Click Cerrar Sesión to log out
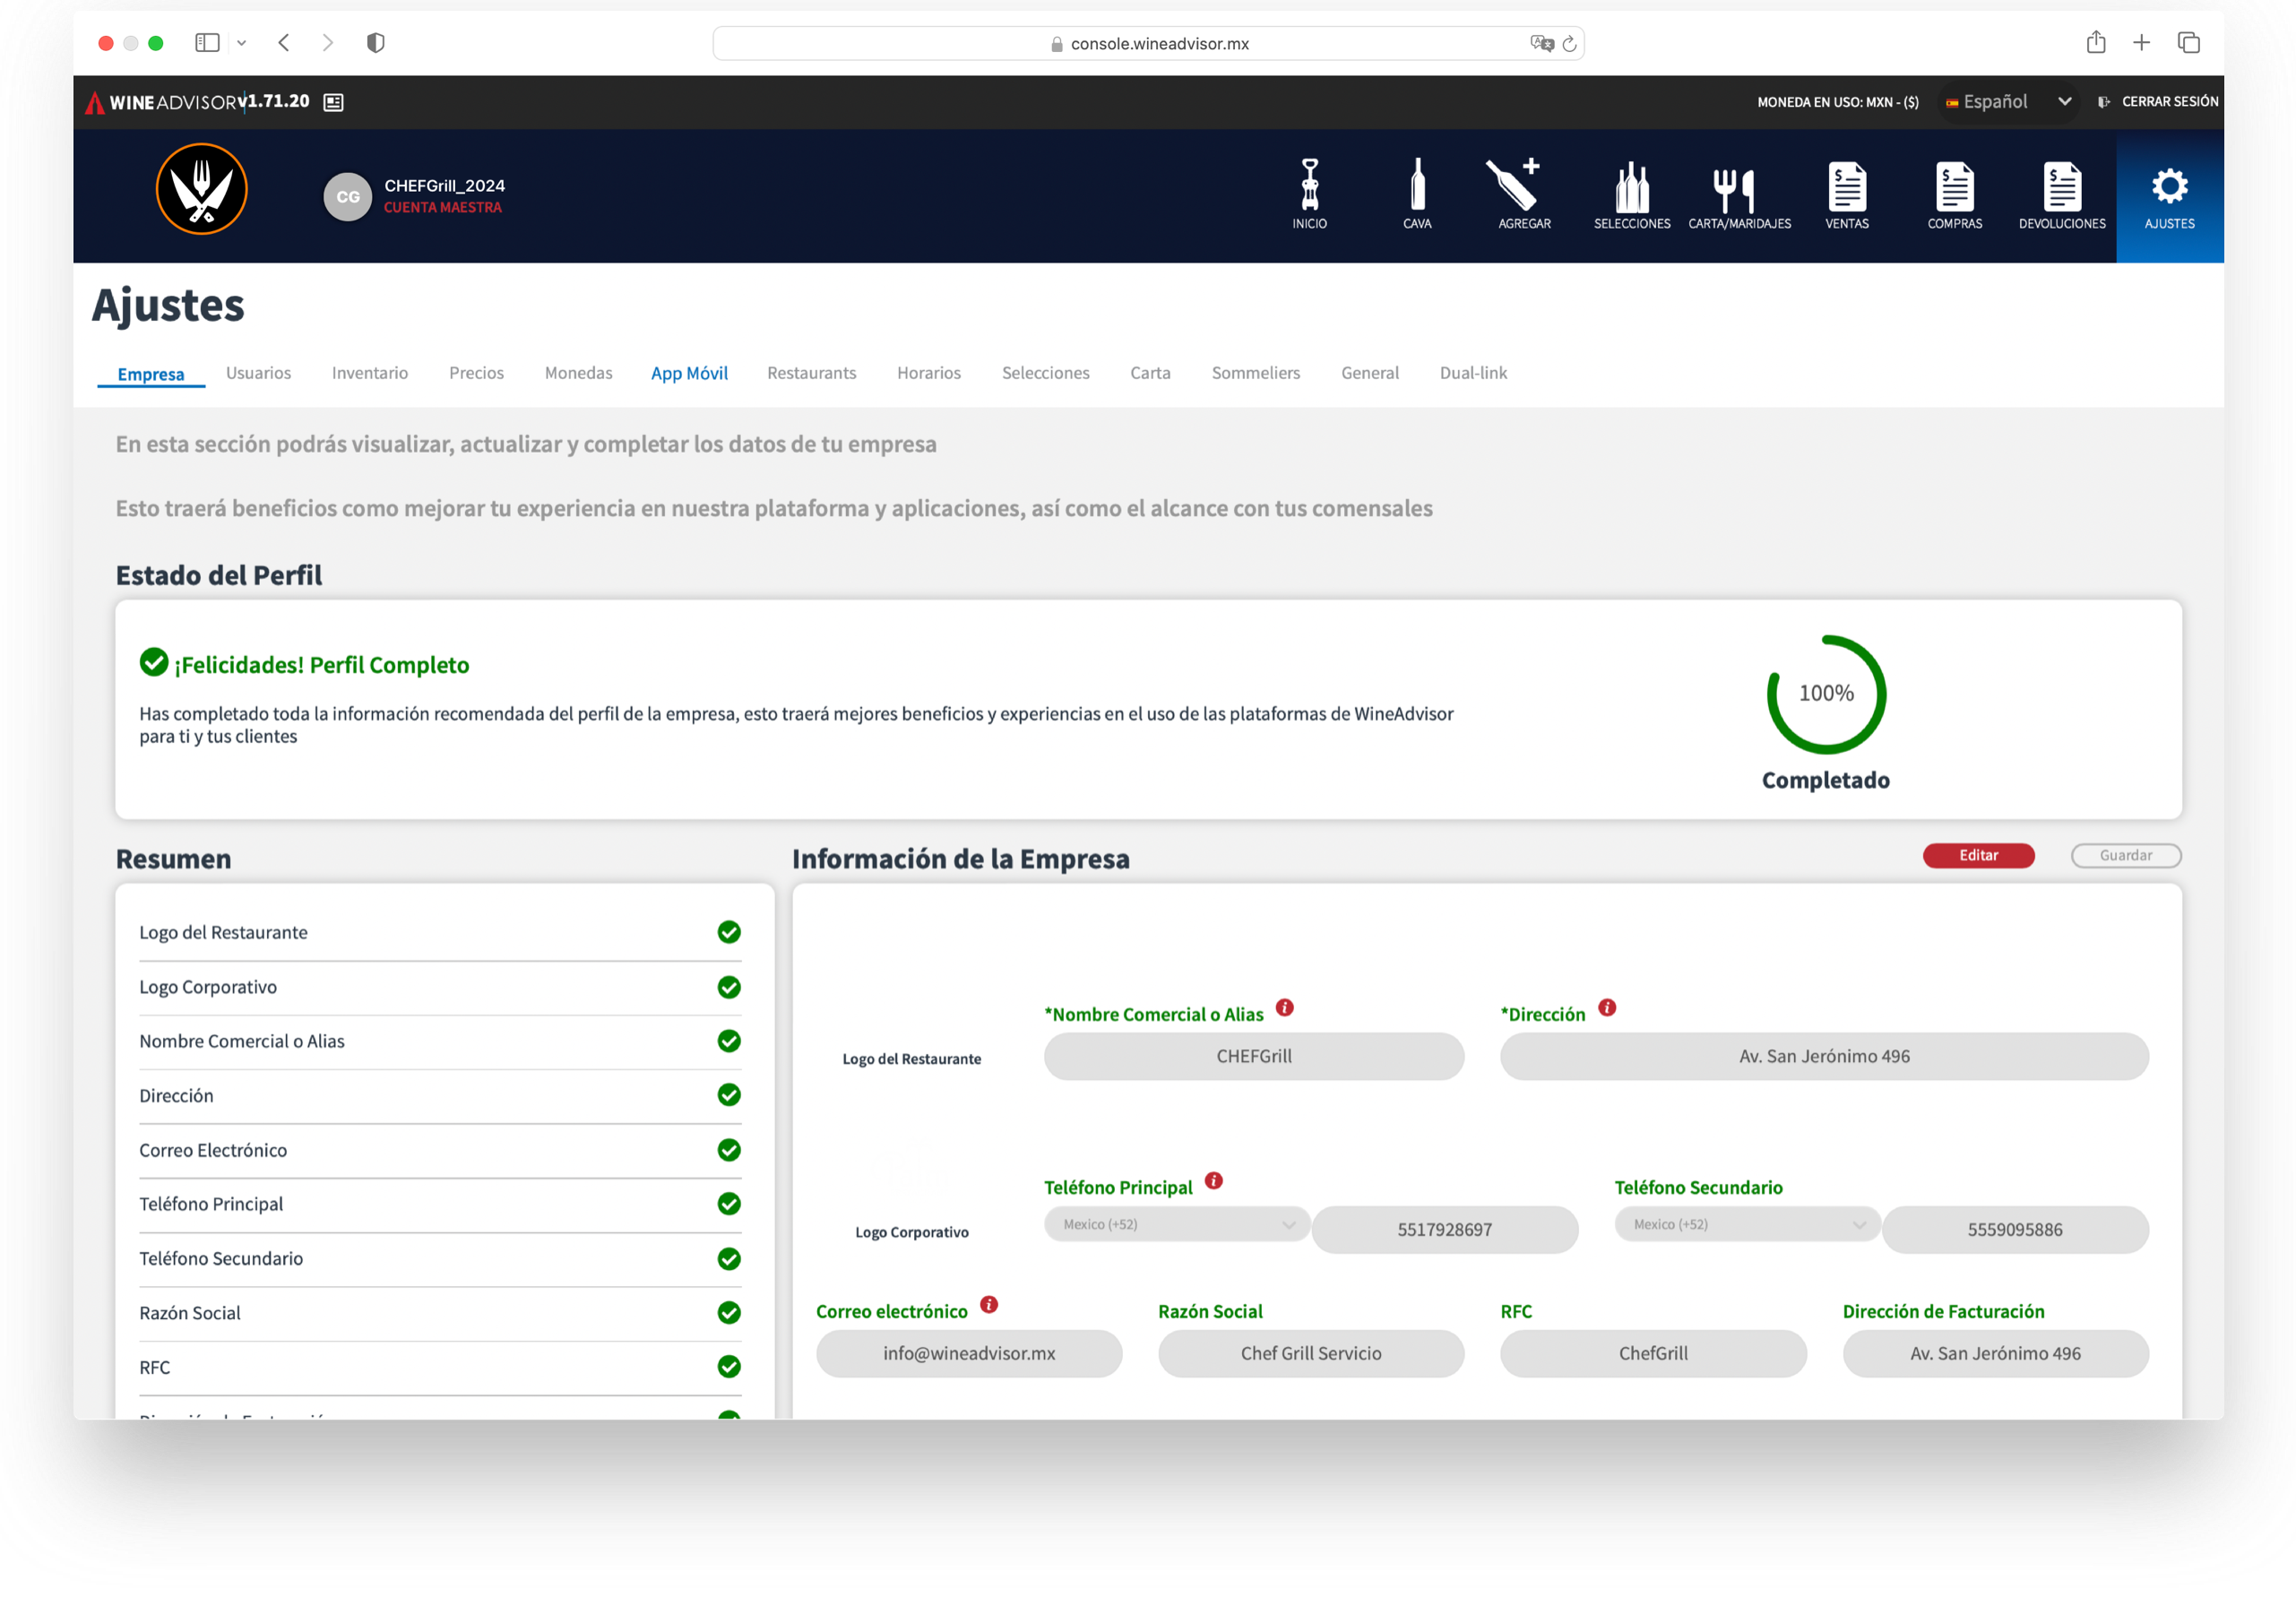 coord(2157,102)
